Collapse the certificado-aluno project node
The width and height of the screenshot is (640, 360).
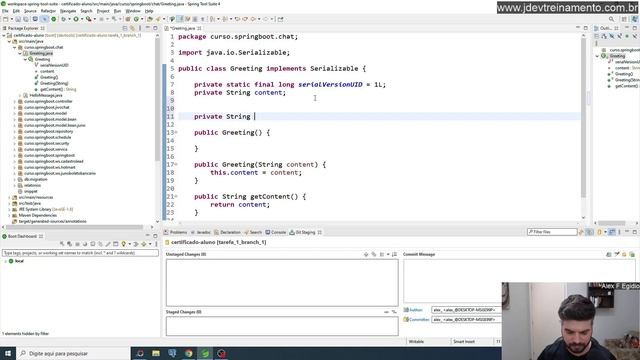click(4, 36)
